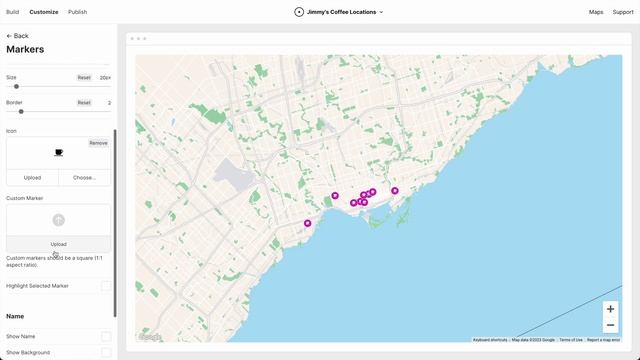Upload a new marker icon
The height and width of the screenshot is (360, 640).
pos(32,178)
